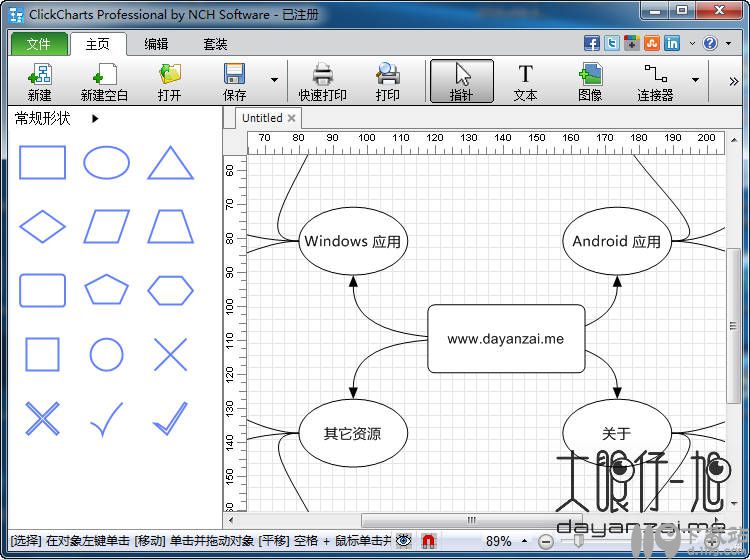This screenshot has height=559, width=750.
Task: Select the 指针 pointer tool
Action: [x=462, y=81]
